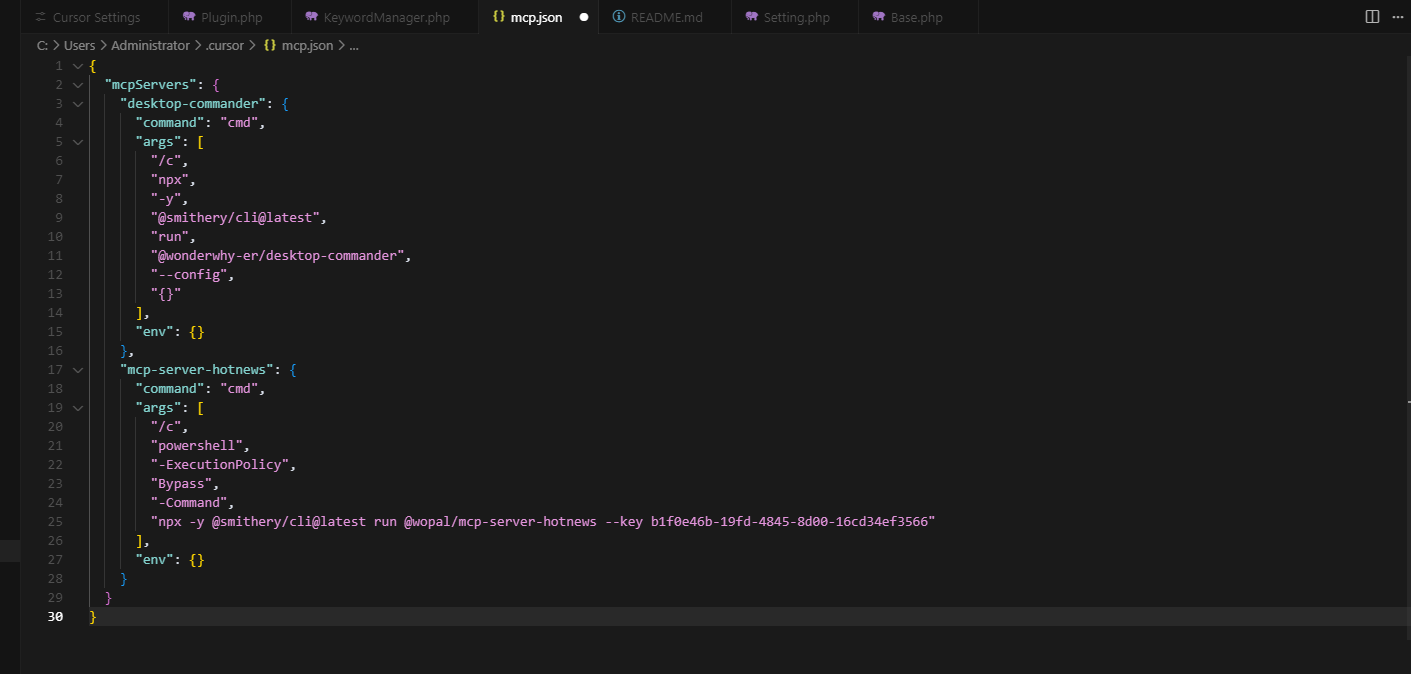
Task: Switch to the Setting.php tab
Action: (x=796, y=17)
